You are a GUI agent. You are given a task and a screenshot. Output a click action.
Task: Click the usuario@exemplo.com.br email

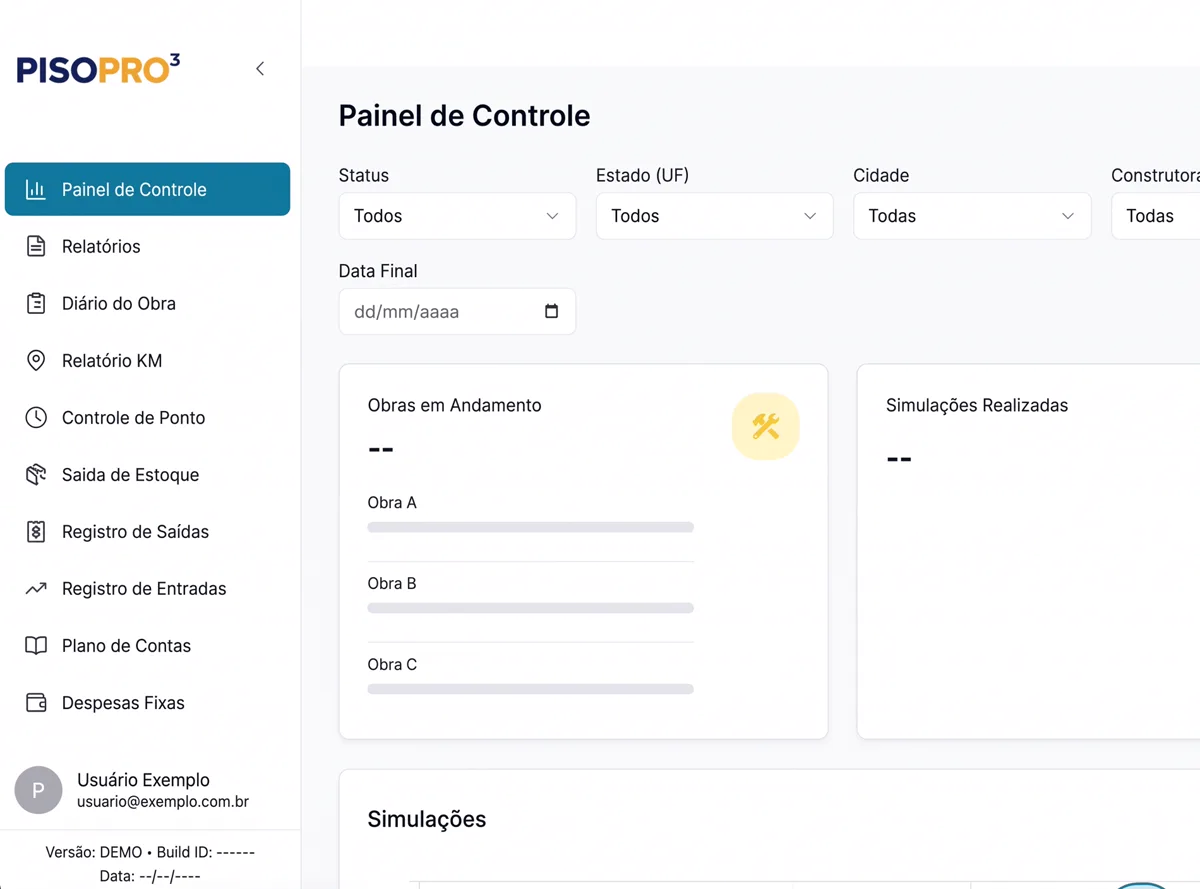coord(163,802)
